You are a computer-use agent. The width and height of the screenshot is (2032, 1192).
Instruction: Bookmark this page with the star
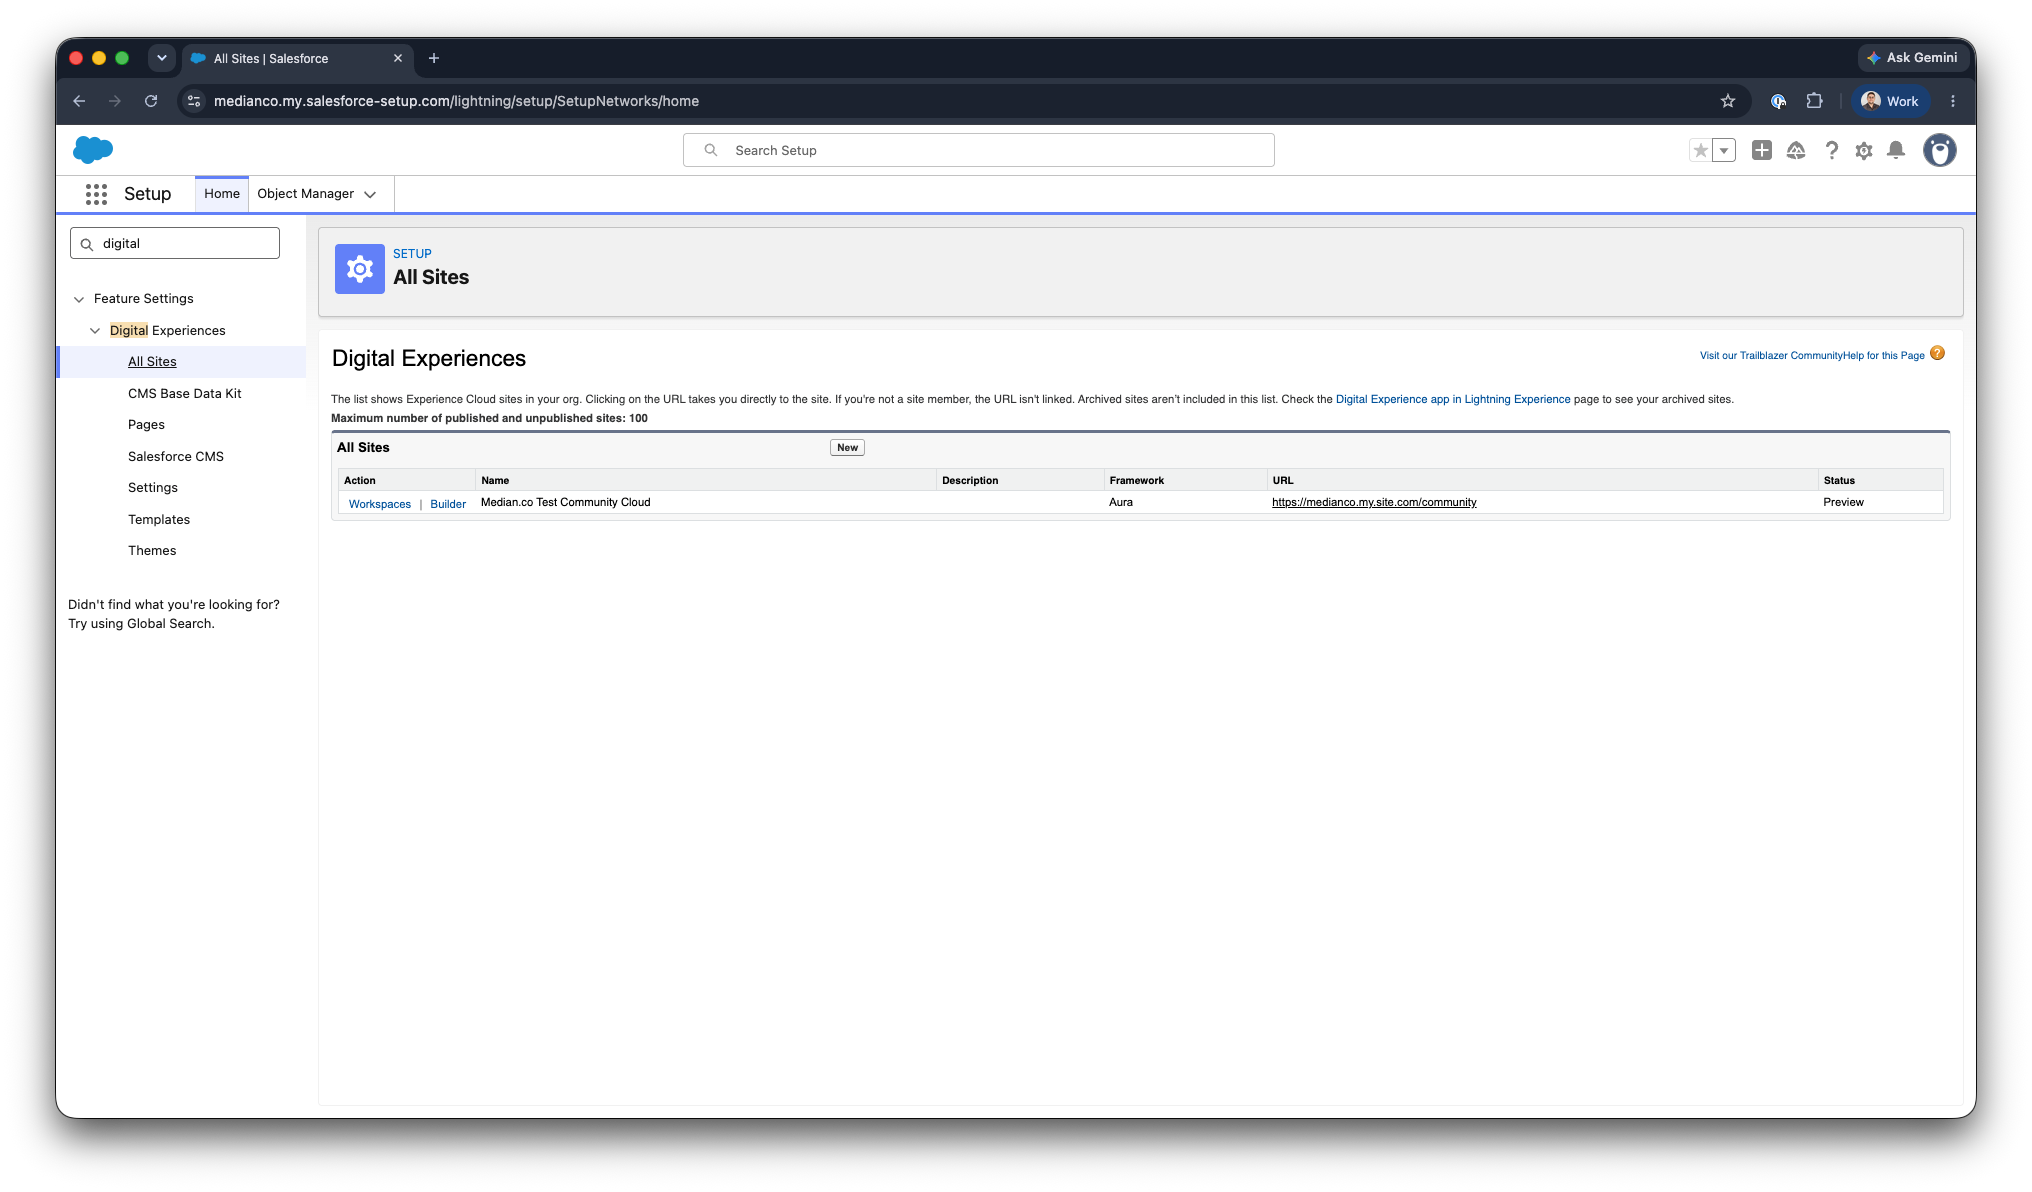coord(1728,101)
